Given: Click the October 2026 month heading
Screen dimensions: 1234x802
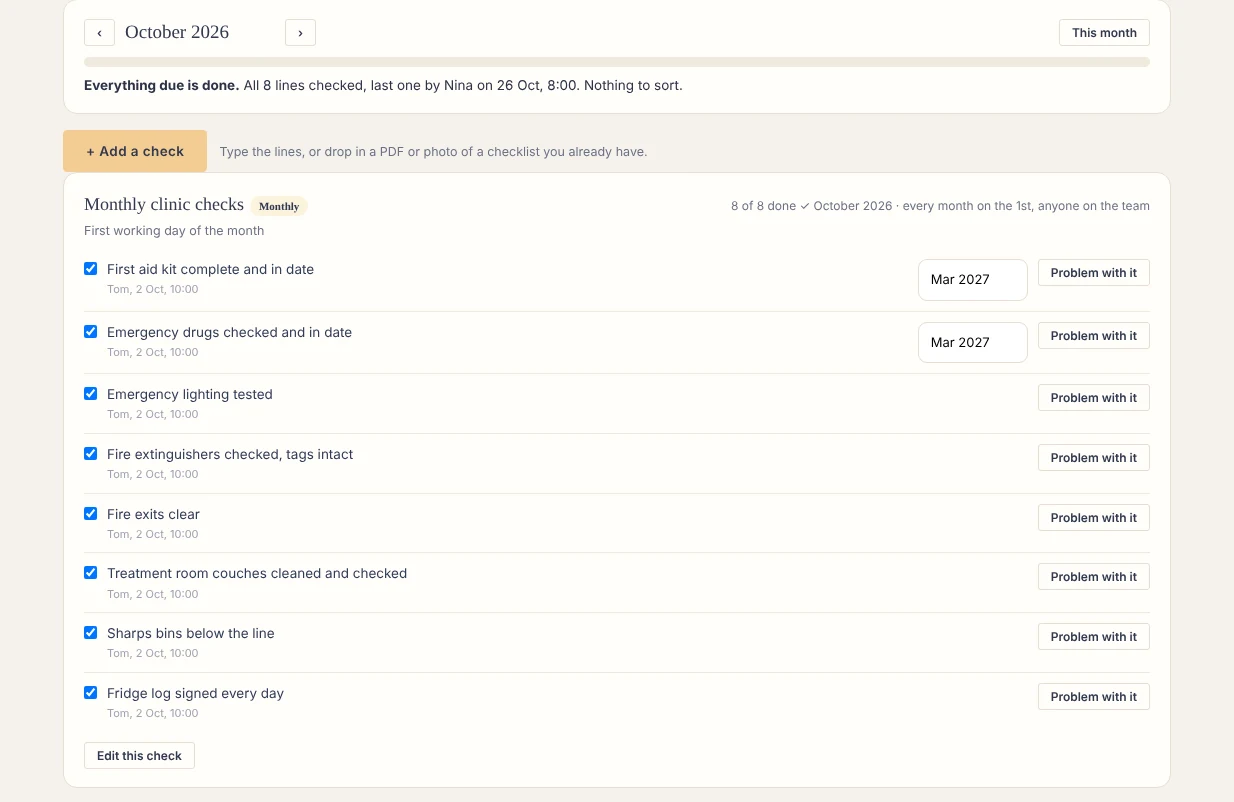Looking at the screenshot, I should 177,32.
